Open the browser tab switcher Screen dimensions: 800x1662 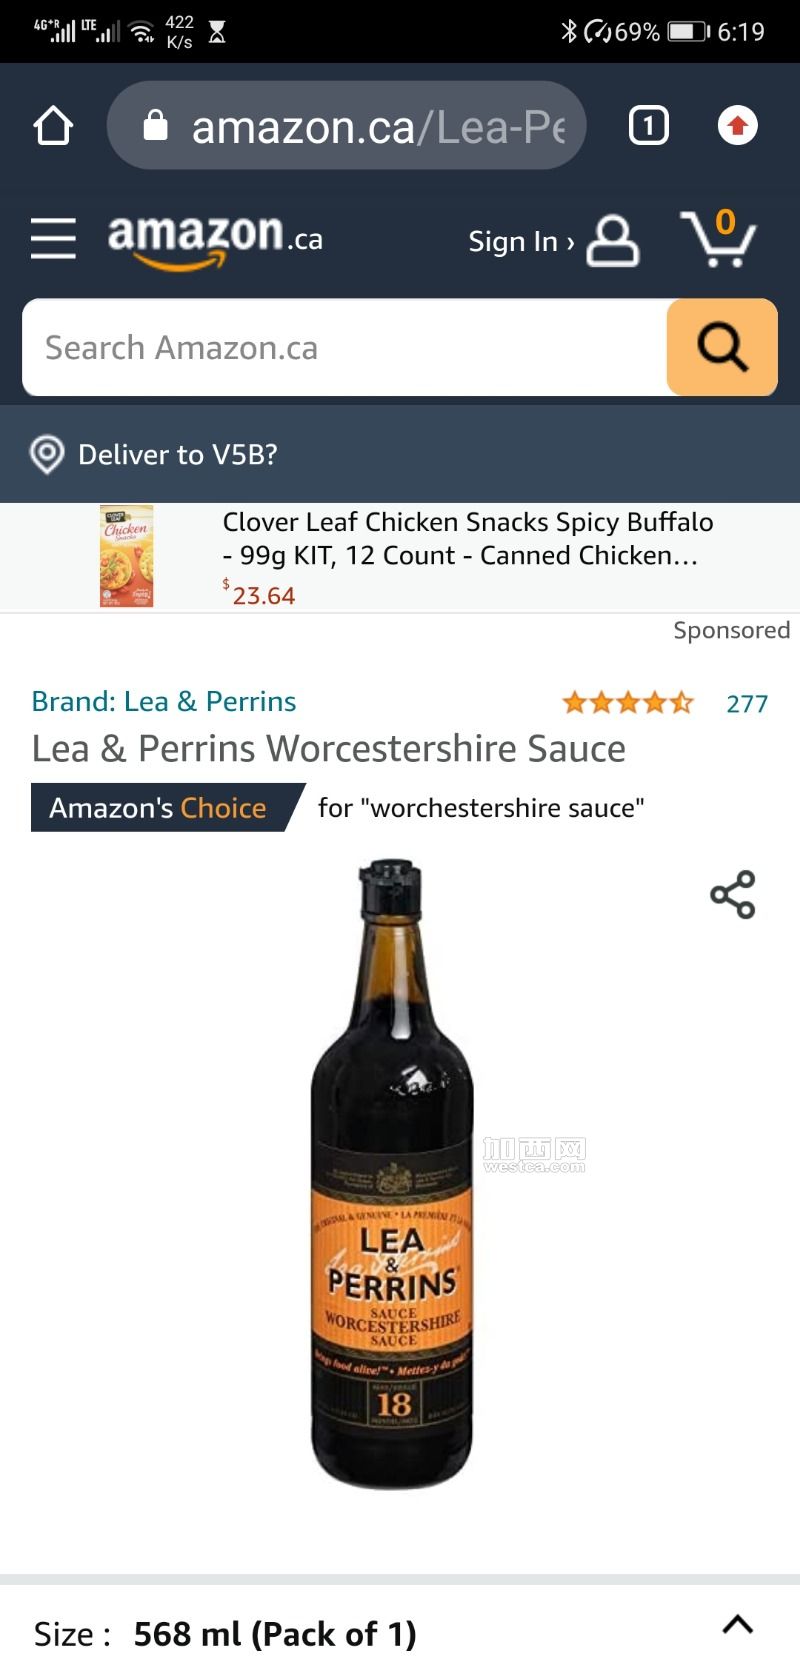(648, 126)
